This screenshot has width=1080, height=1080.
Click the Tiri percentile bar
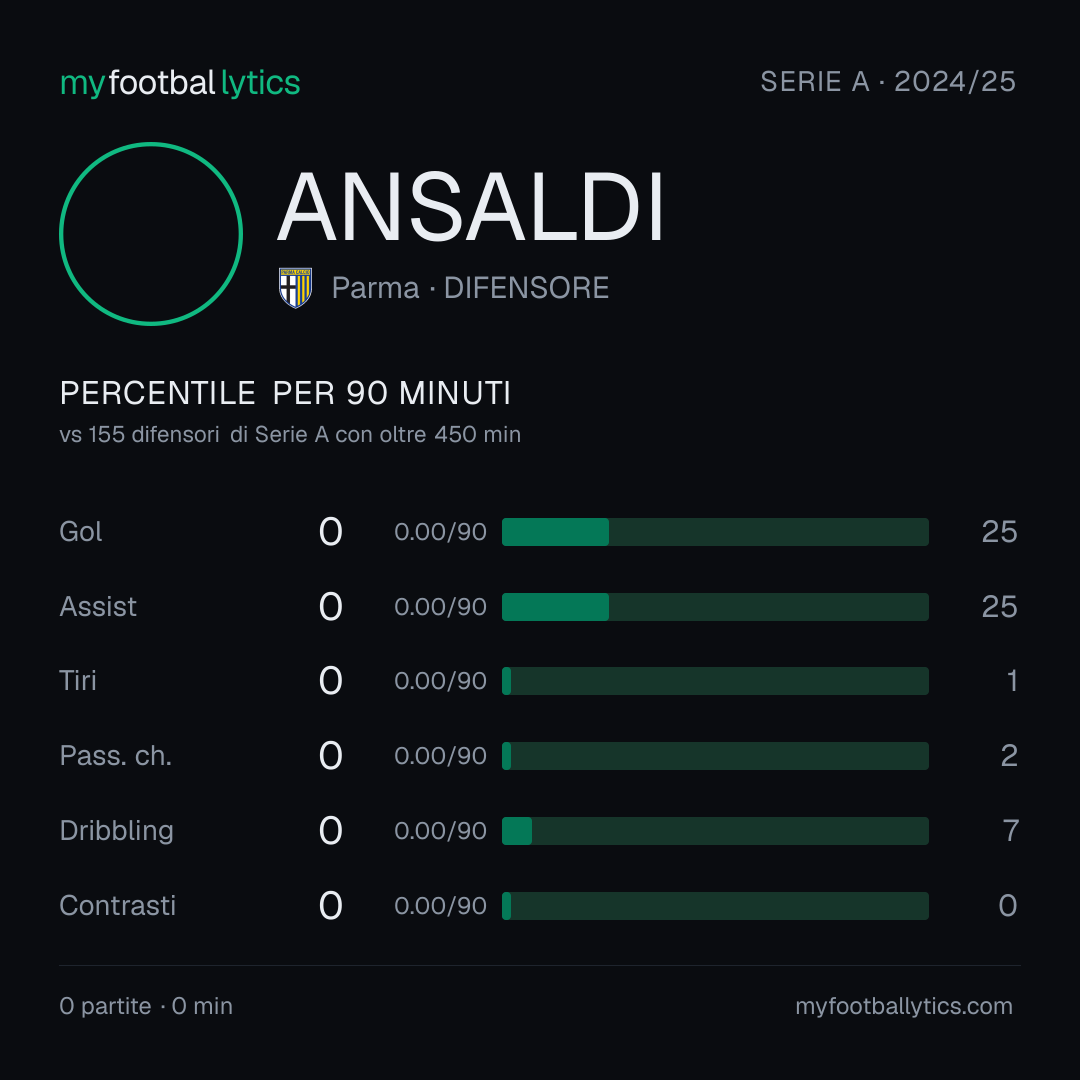point(715,681)
